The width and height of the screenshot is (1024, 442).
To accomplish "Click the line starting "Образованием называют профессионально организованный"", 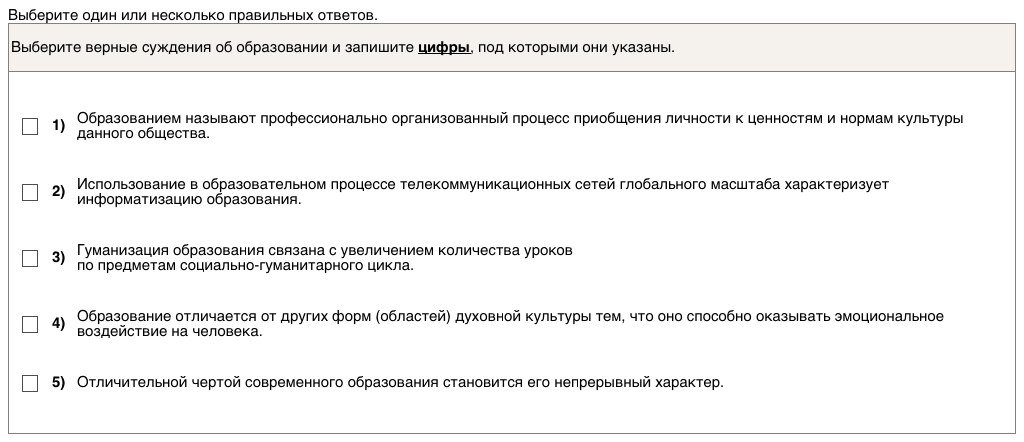I will point(519,118).
